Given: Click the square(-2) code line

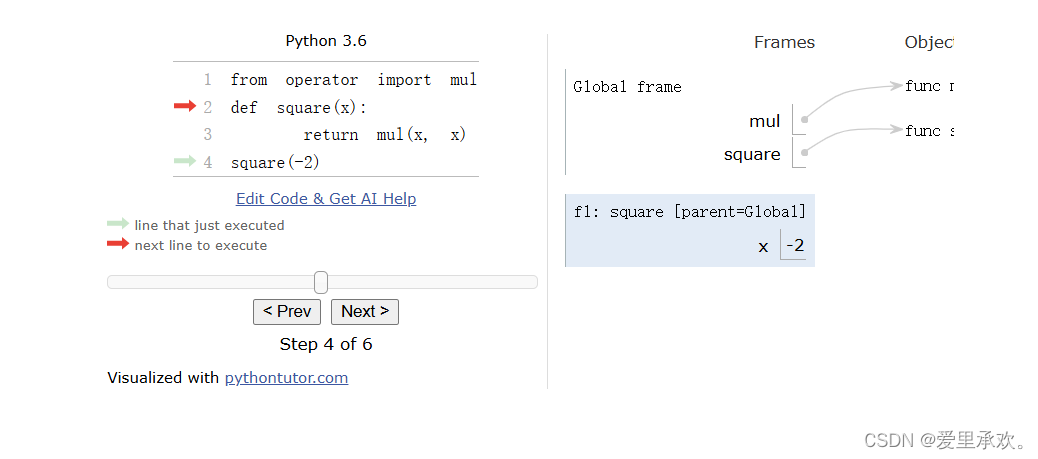Looking at the screenshot, I should click(x=275, y=163).
